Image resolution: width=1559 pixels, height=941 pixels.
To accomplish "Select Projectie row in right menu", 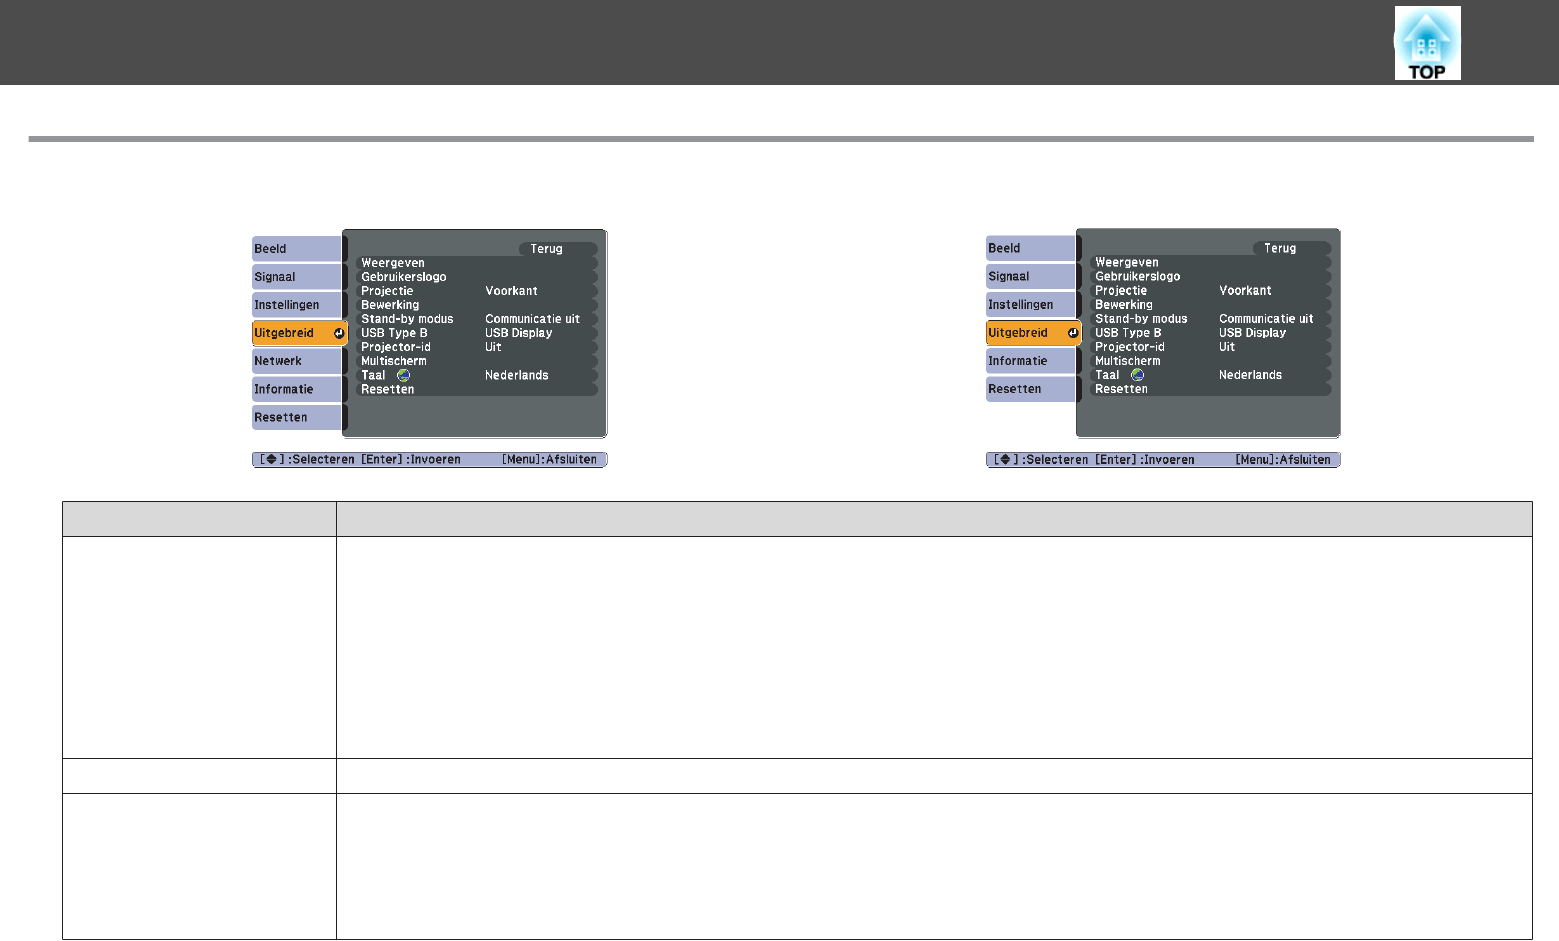I will [1211, 290].
